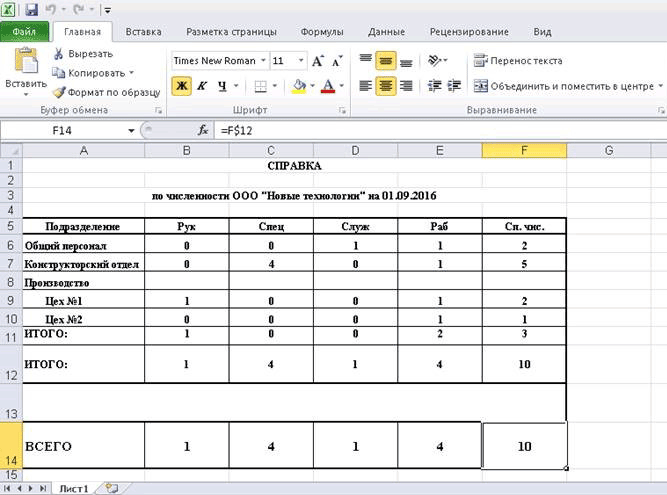Click cell Конструкторский отдел
The width and height of the screenshot is (667, 495).
pyautogui.click(x=83, y=264)
